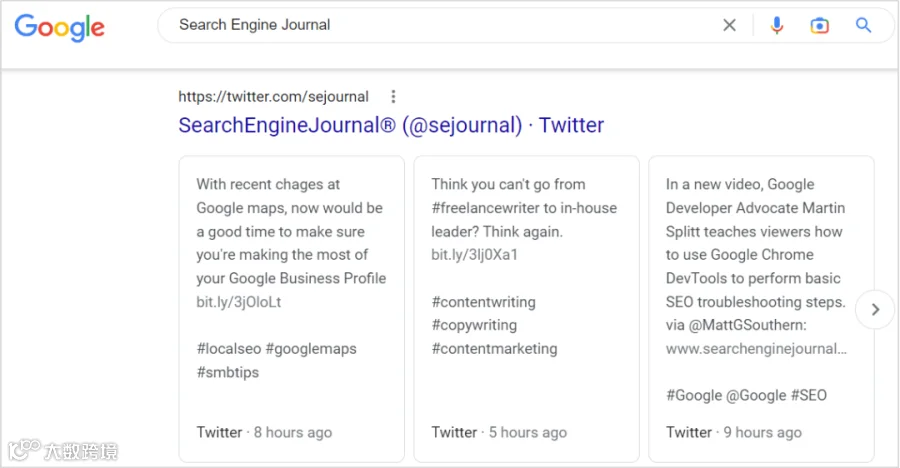Image resolution: width=900 pixels, height=468 pixels.
Task: Open the searchenginejournal link in third tweet
Action: pos(756,349)
